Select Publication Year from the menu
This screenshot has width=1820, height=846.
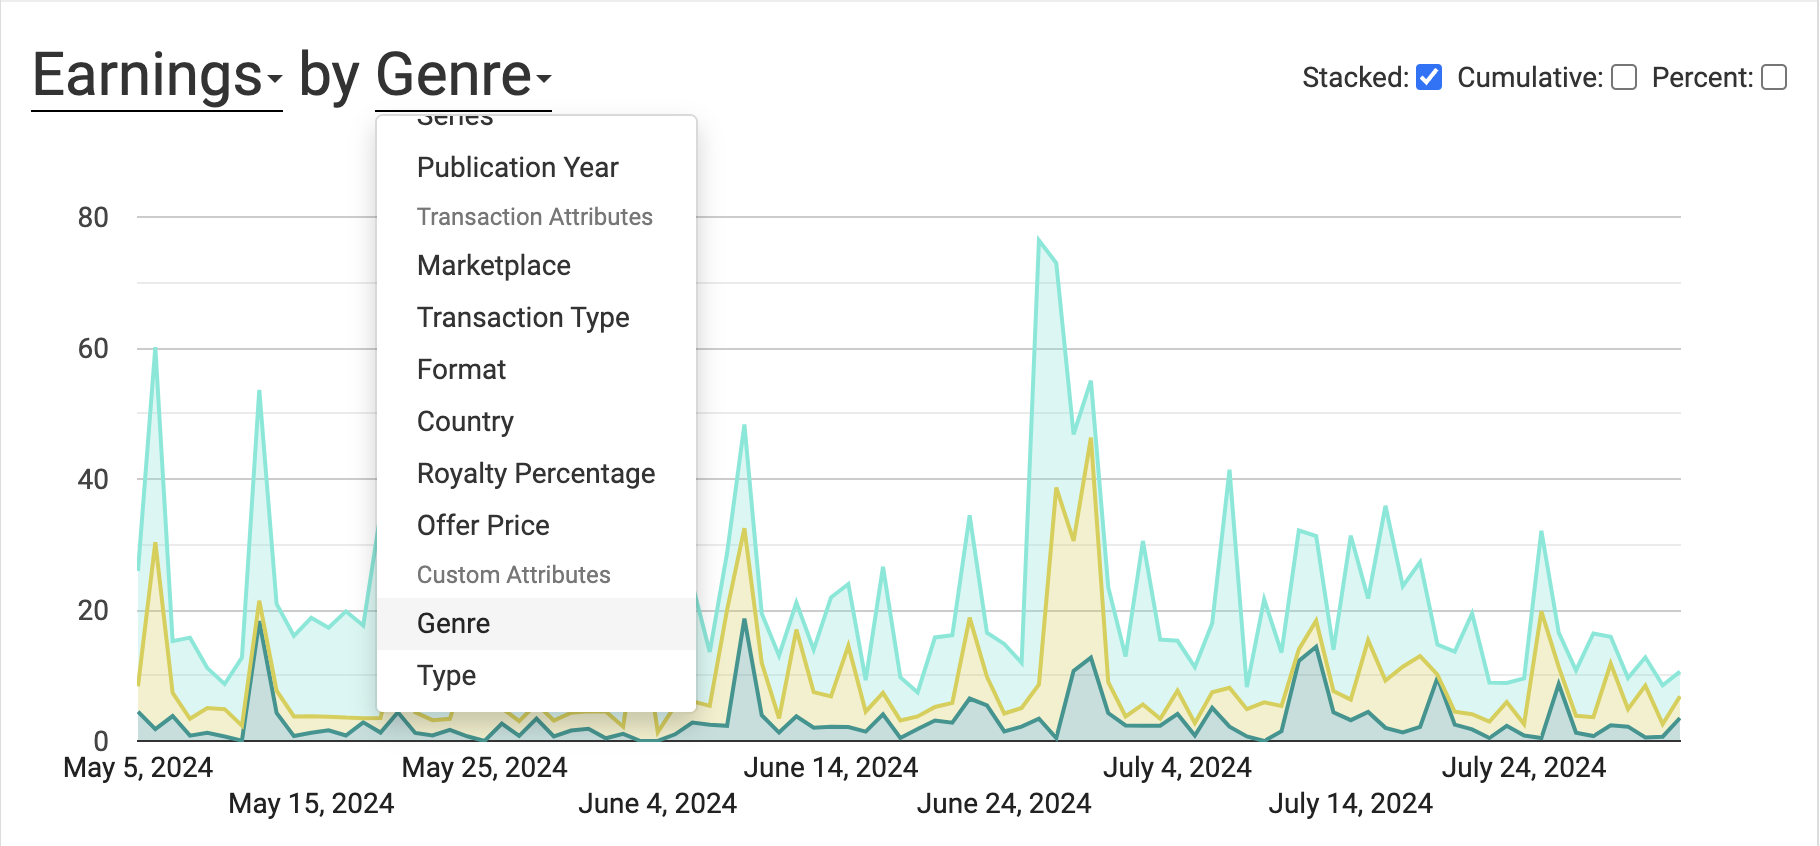536,167
